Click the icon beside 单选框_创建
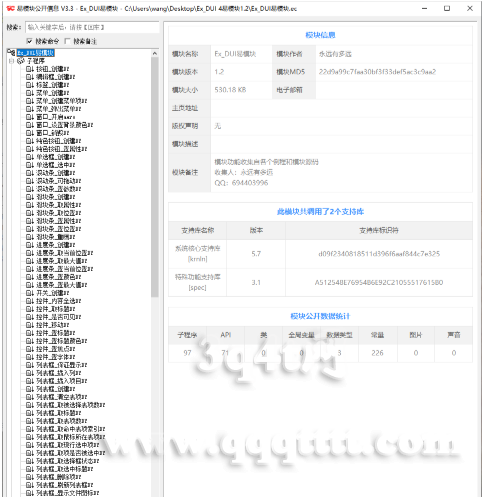The width and height of the screenshot is (484, 497). (x=30, y=157)
